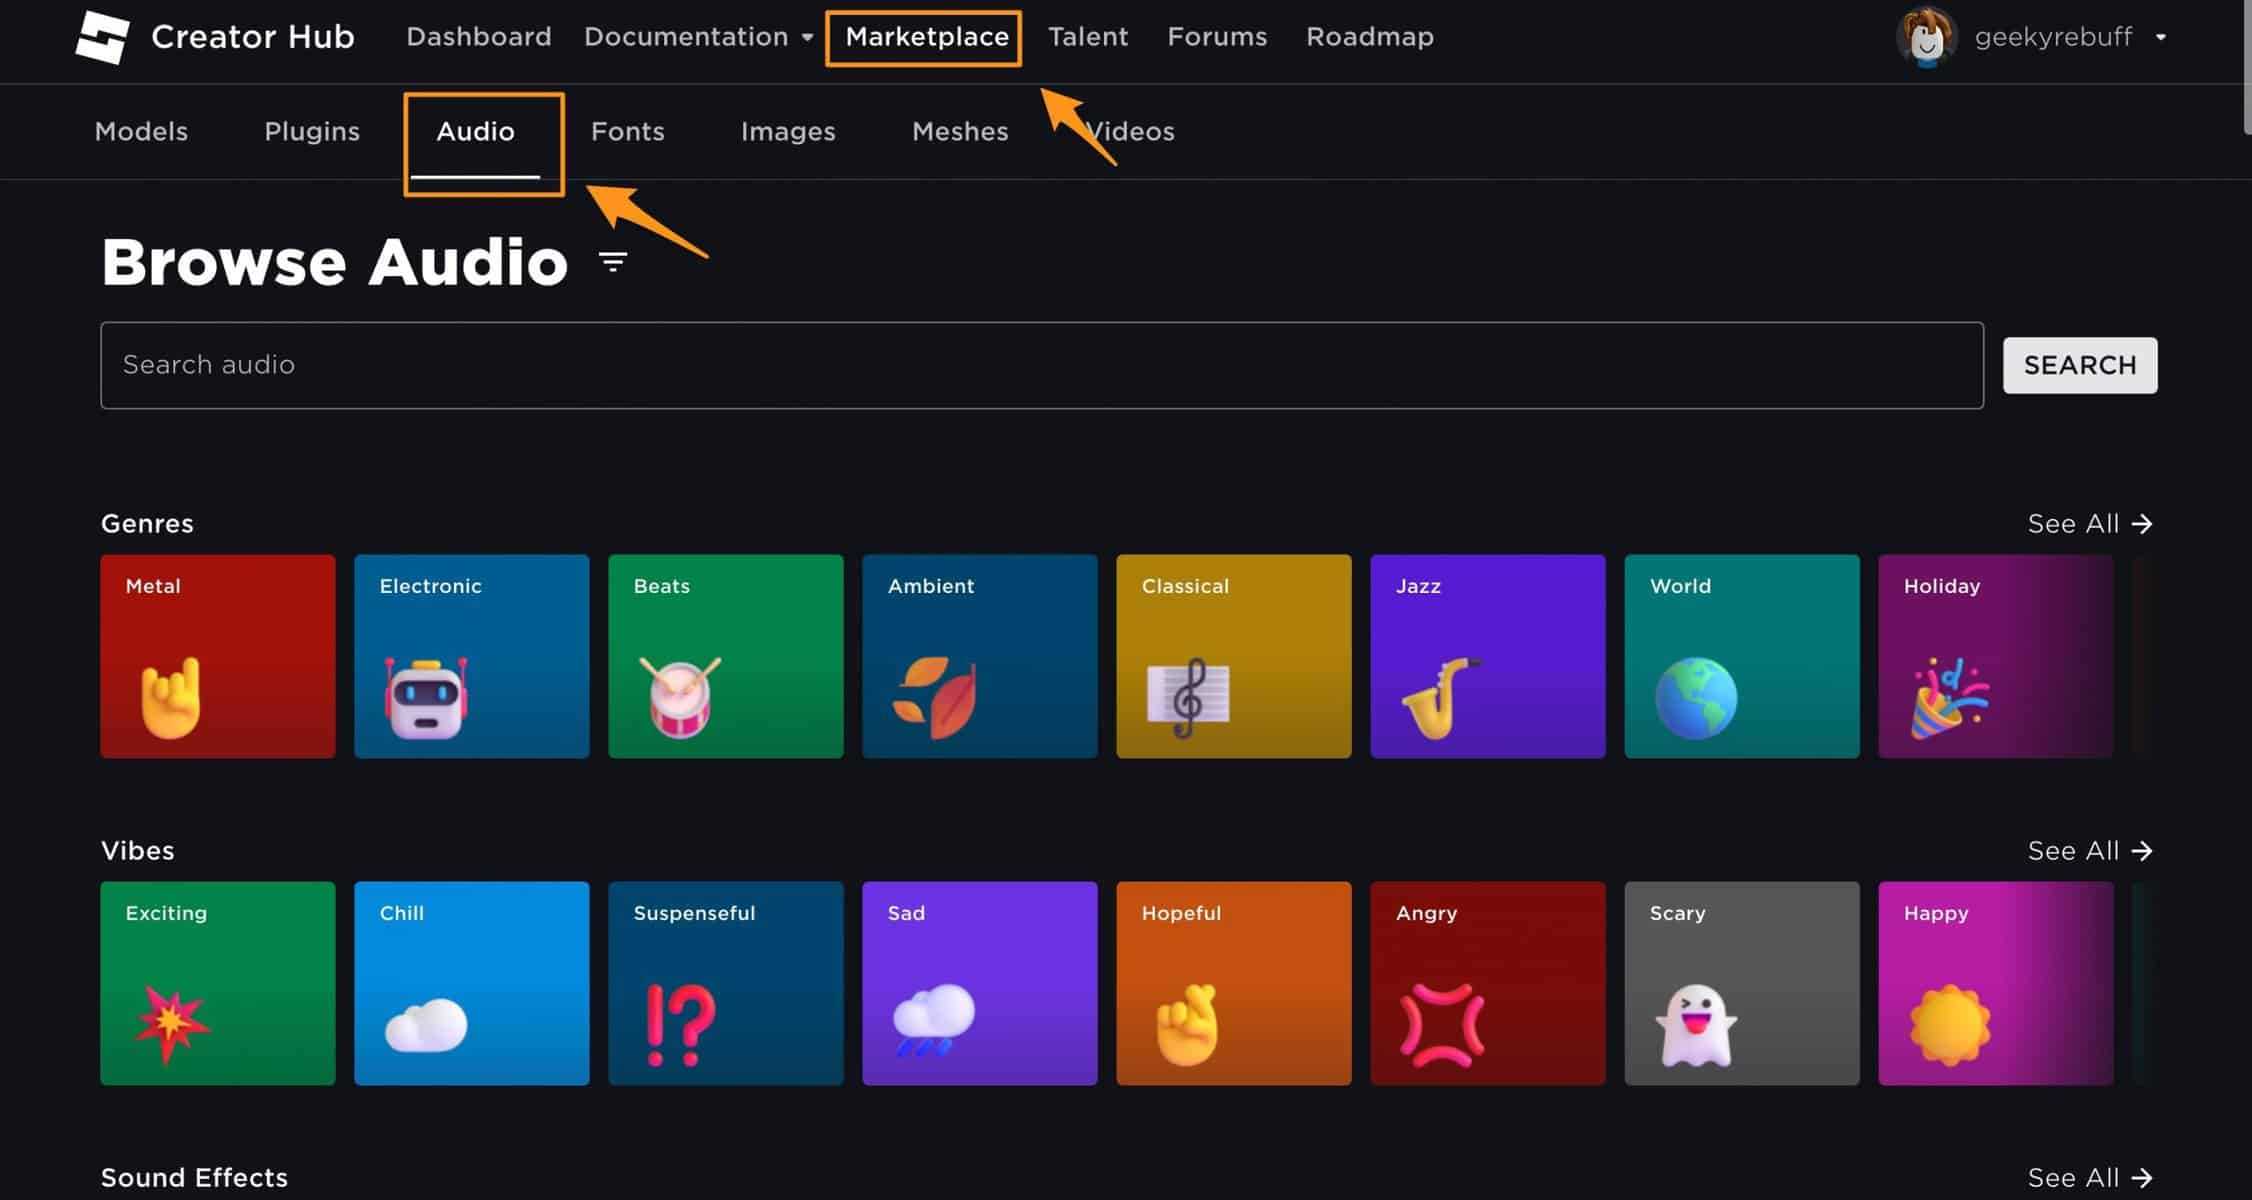Screen dimensions: 2252x1200
Task: Open the filter icon beside Browse Audio
Action: (x=612, y=262)
